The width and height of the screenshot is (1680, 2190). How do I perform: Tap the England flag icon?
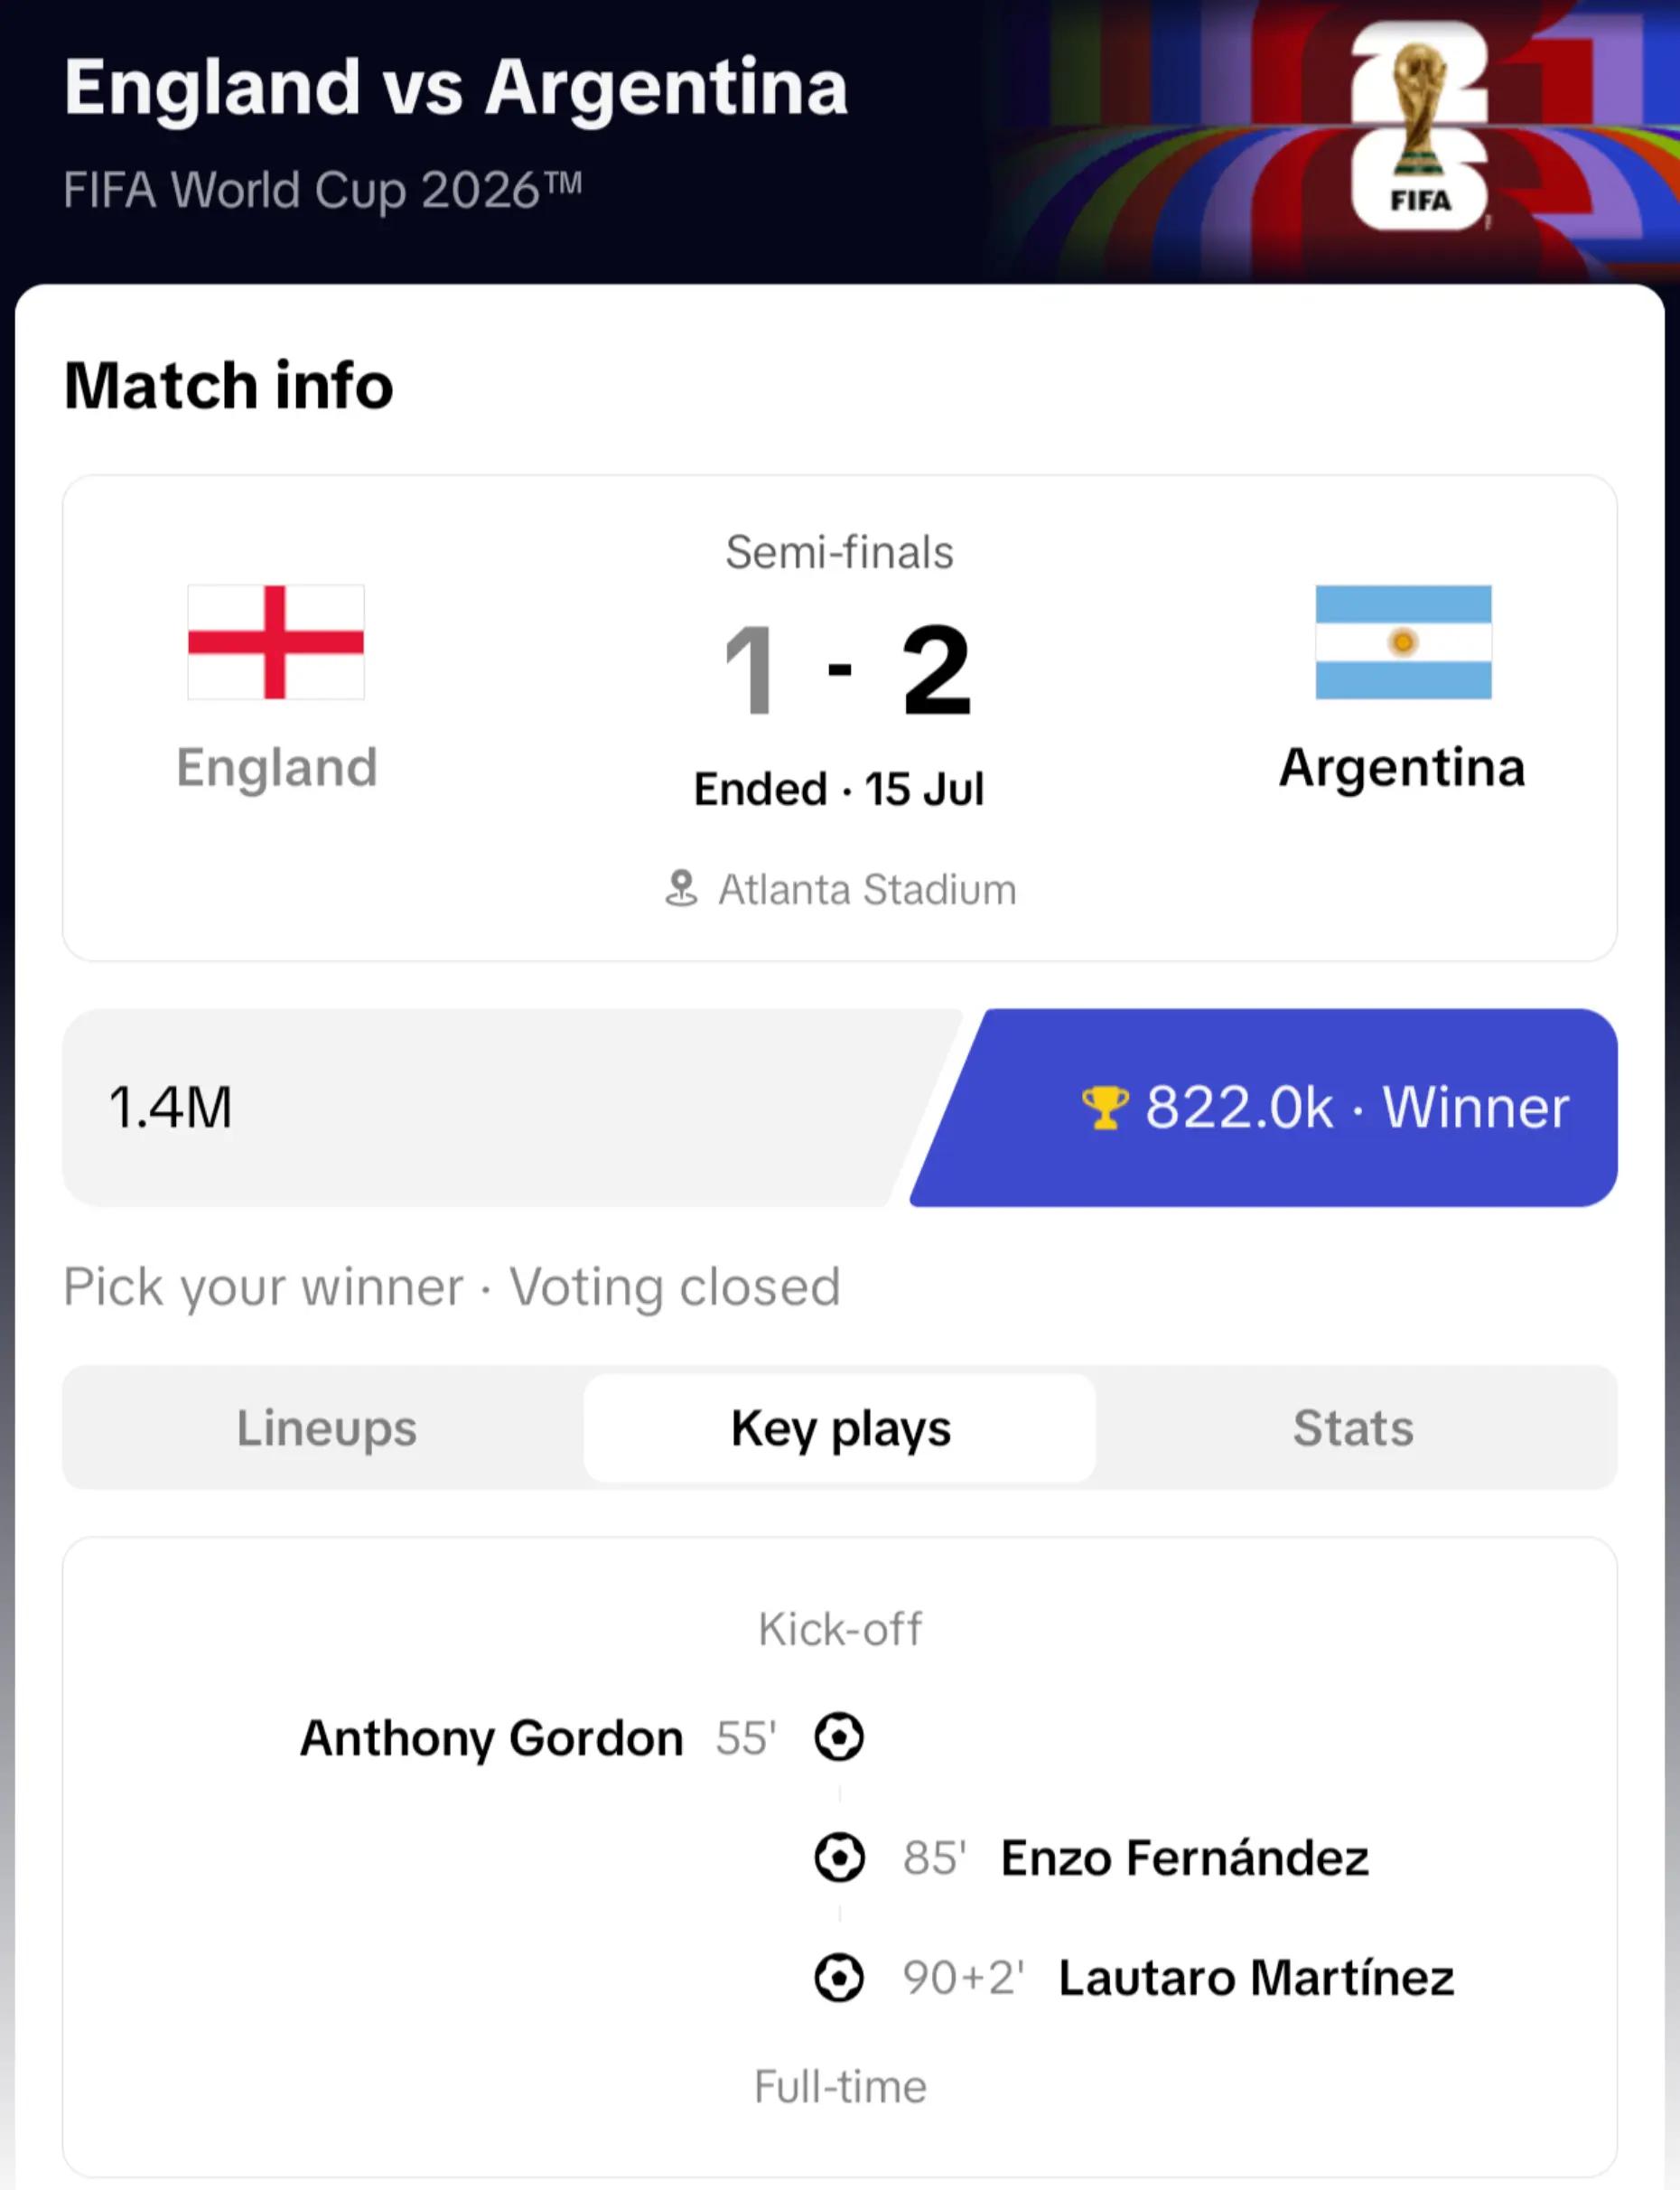coord(276,642)
